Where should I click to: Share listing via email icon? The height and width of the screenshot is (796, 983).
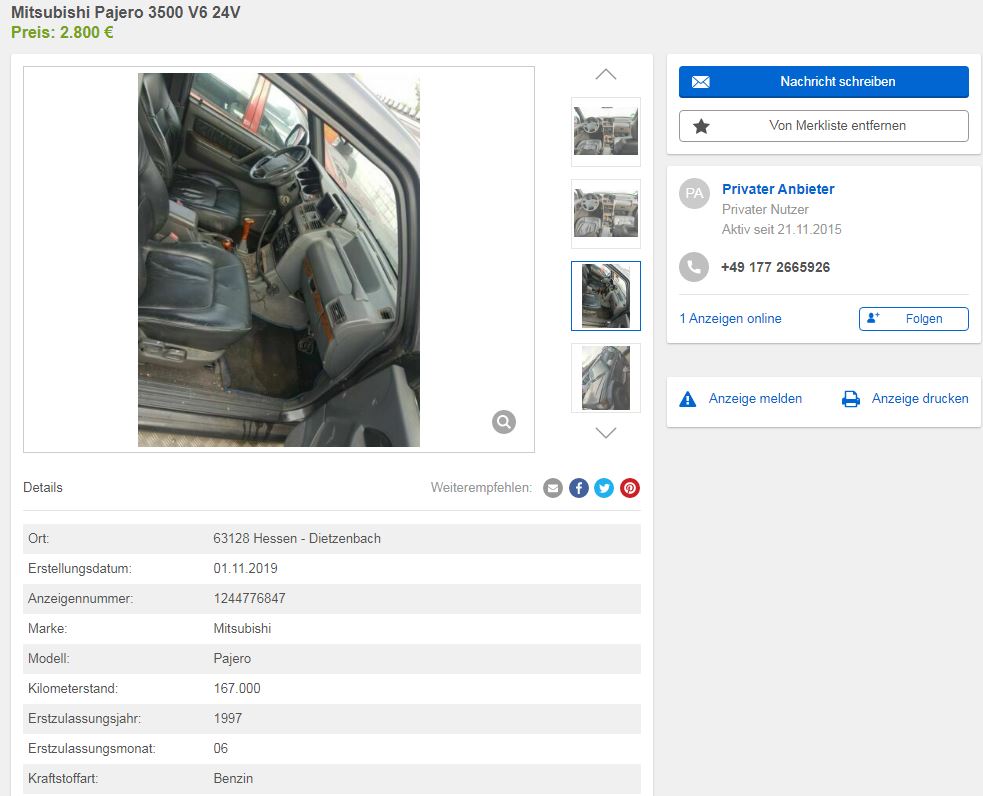coord(553,488)
